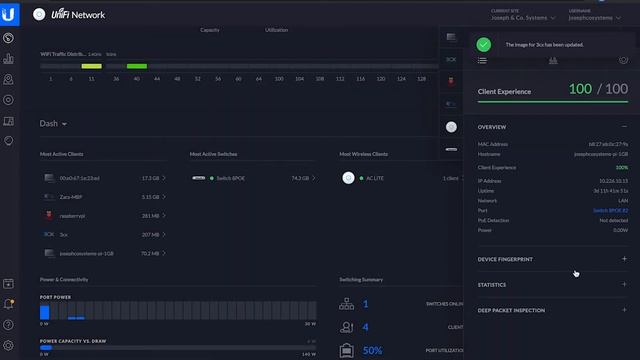
Task: Switch to the AP disc icon in the property strip
Action: coord(451,127)
